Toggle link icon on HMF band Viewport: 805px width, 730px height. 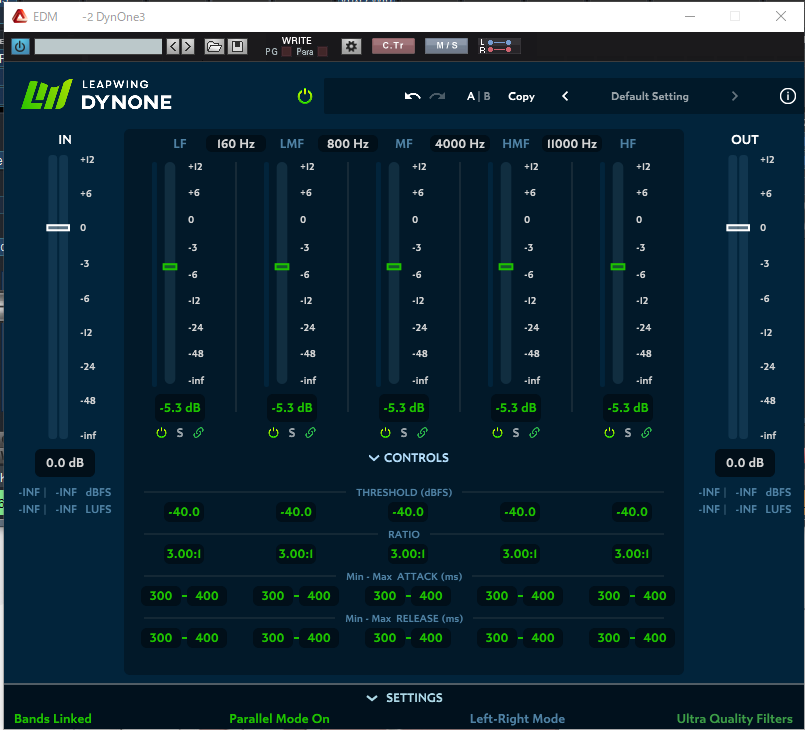coord(534,433)
